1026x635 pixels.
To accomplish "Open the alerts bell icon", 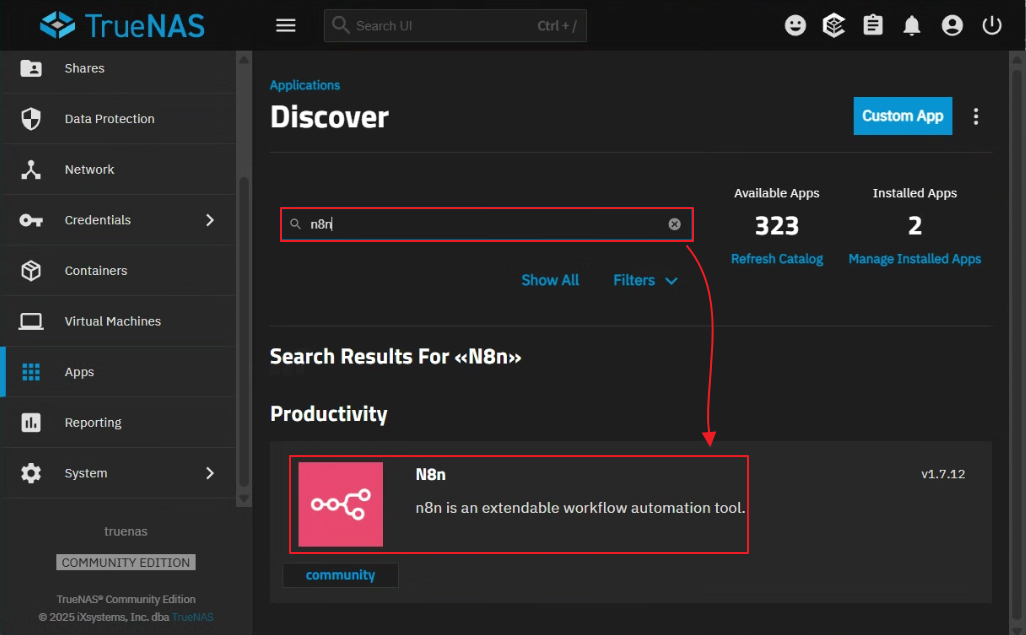I will coord(911,26).
